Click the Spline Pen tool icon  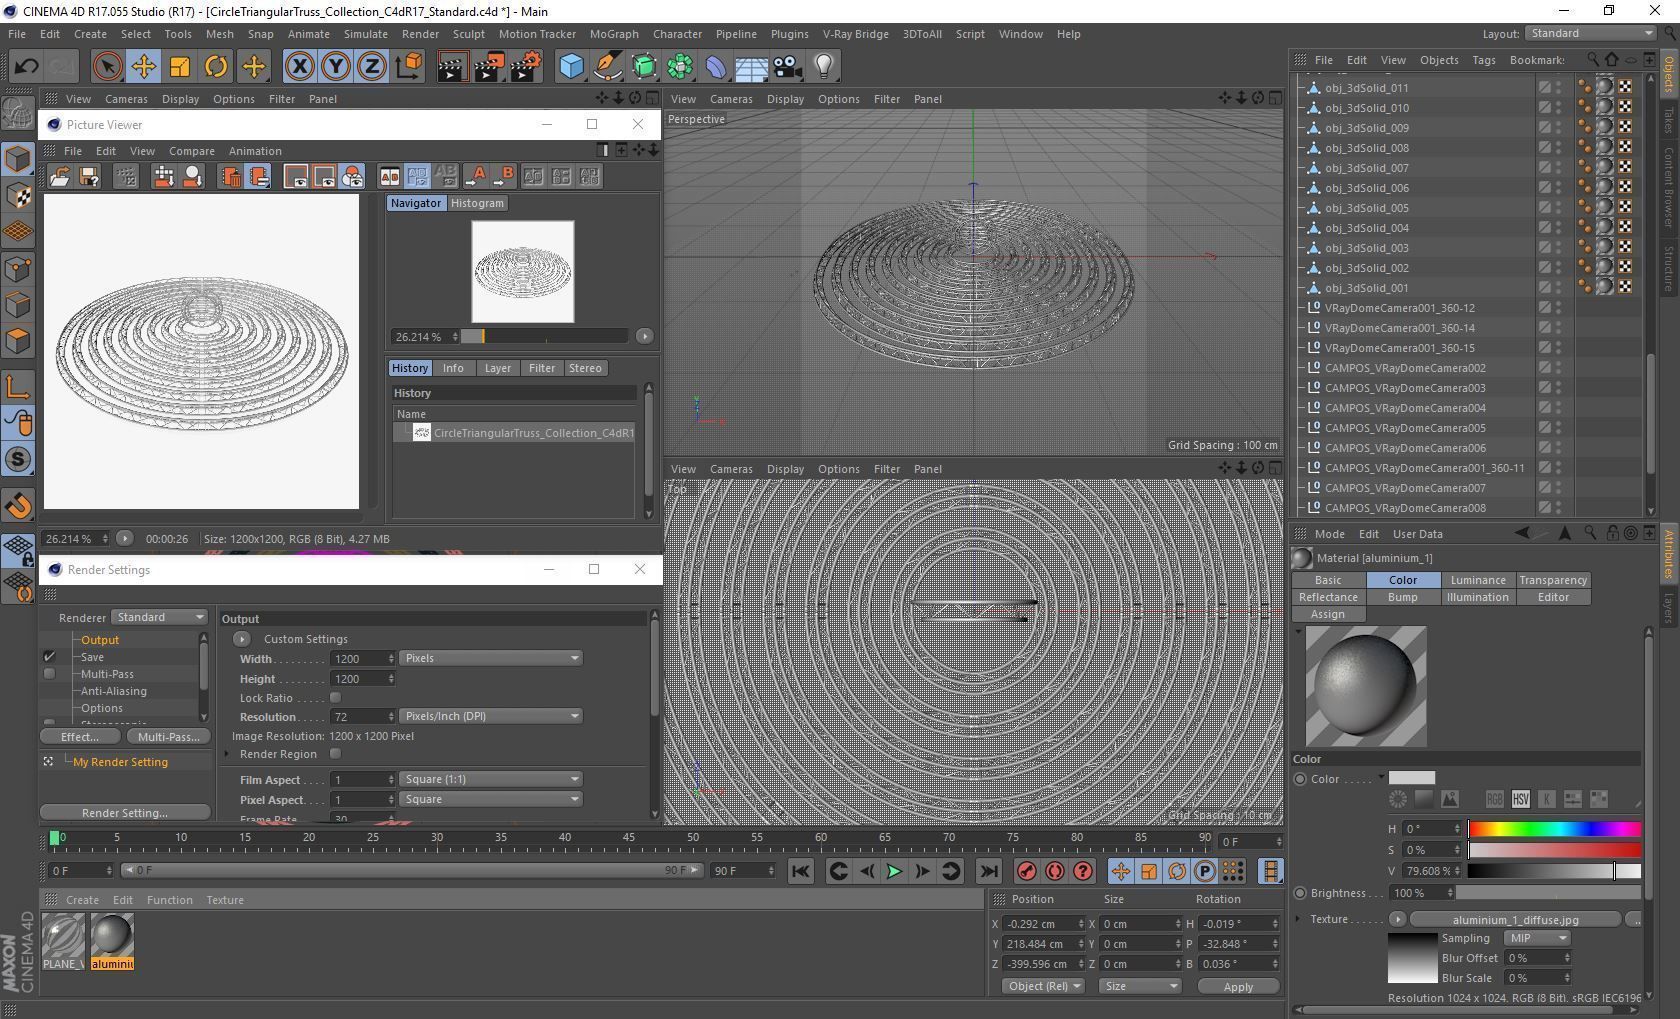coord(607,67)
